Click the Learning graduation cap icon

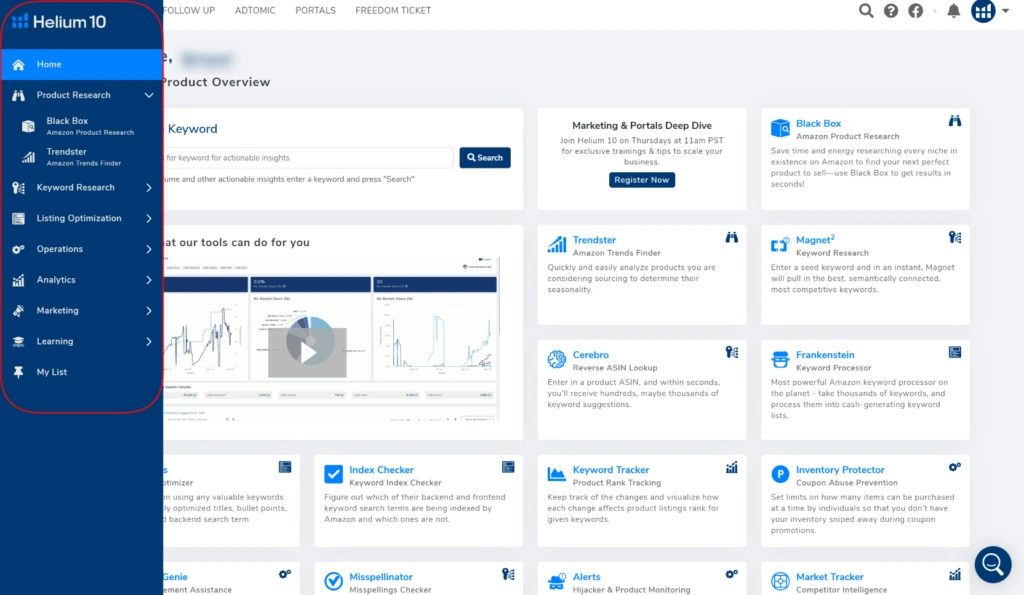[x=18, y=341]
